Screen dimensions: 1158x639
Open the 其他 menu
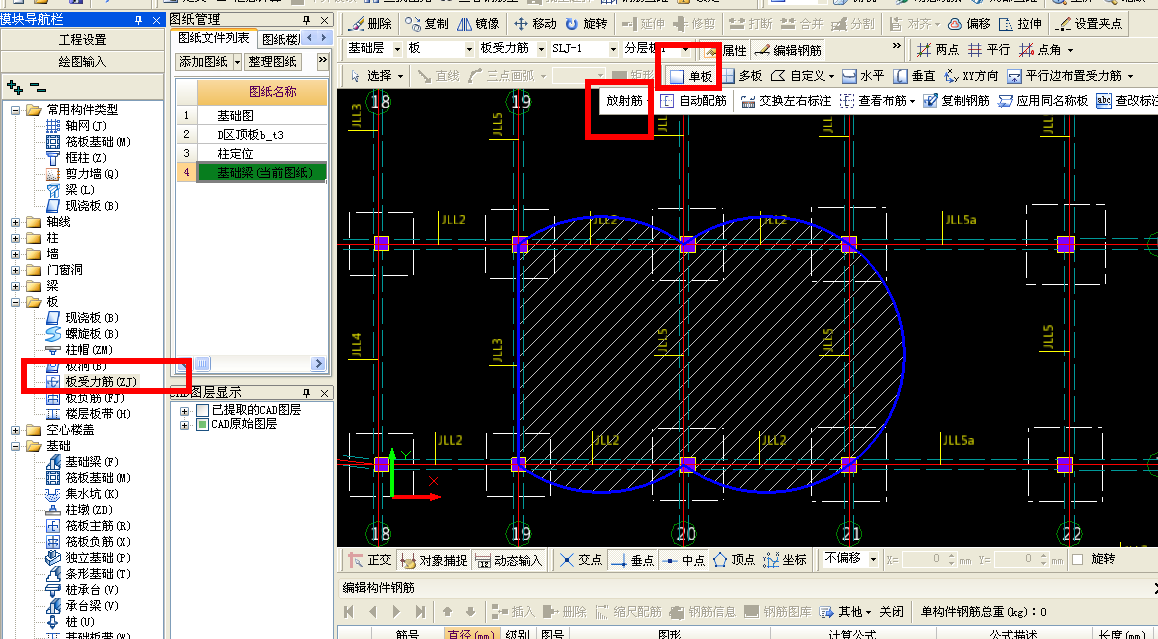tap(845, 612)
